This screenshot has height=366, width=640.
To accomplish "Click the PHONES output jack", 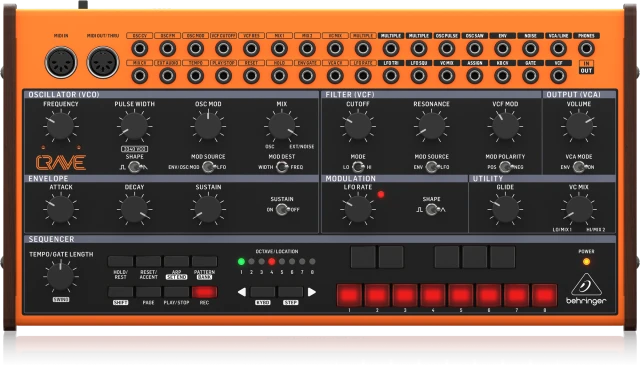I will [x=586, y=49].
